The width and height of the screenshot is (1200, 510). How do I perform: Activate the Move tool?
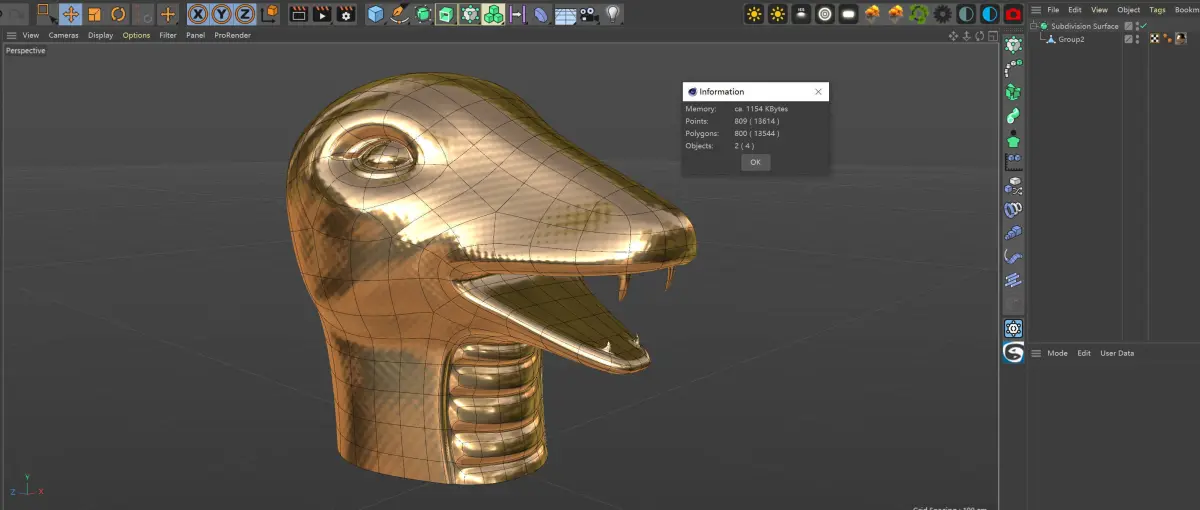tap(71, 14)
